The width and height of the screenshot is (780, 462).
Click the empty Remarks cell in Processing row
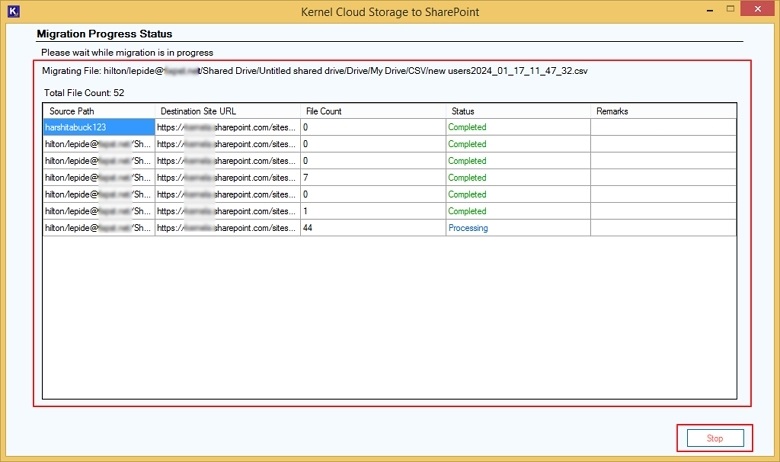663,228
